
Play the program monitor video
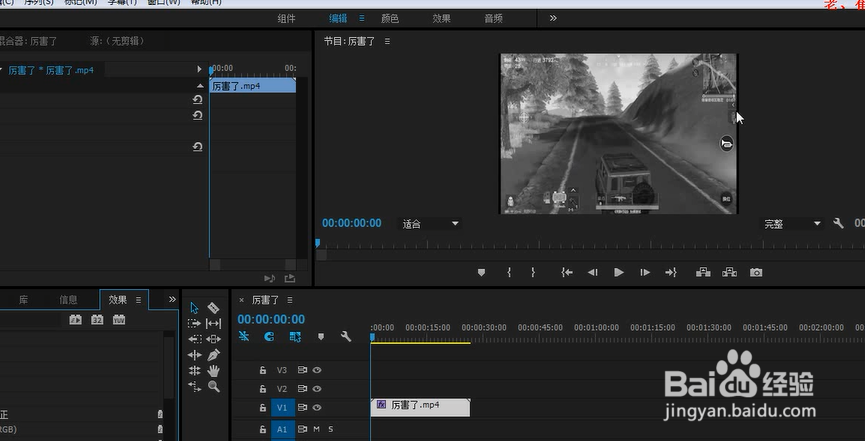tap(618, 272)
